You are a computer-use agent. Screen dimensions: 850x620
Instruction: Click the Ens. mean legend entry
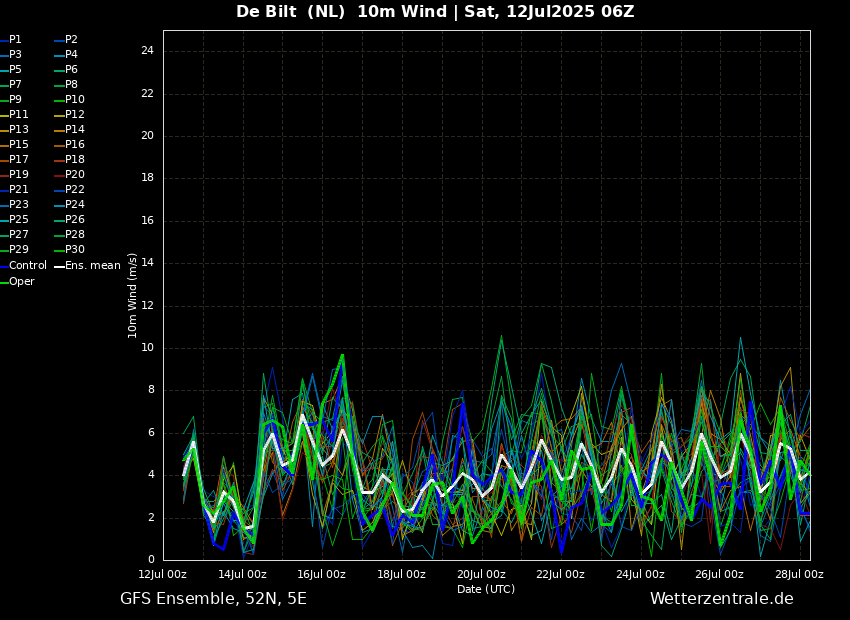pyautogui.click(x=92, y=266)
